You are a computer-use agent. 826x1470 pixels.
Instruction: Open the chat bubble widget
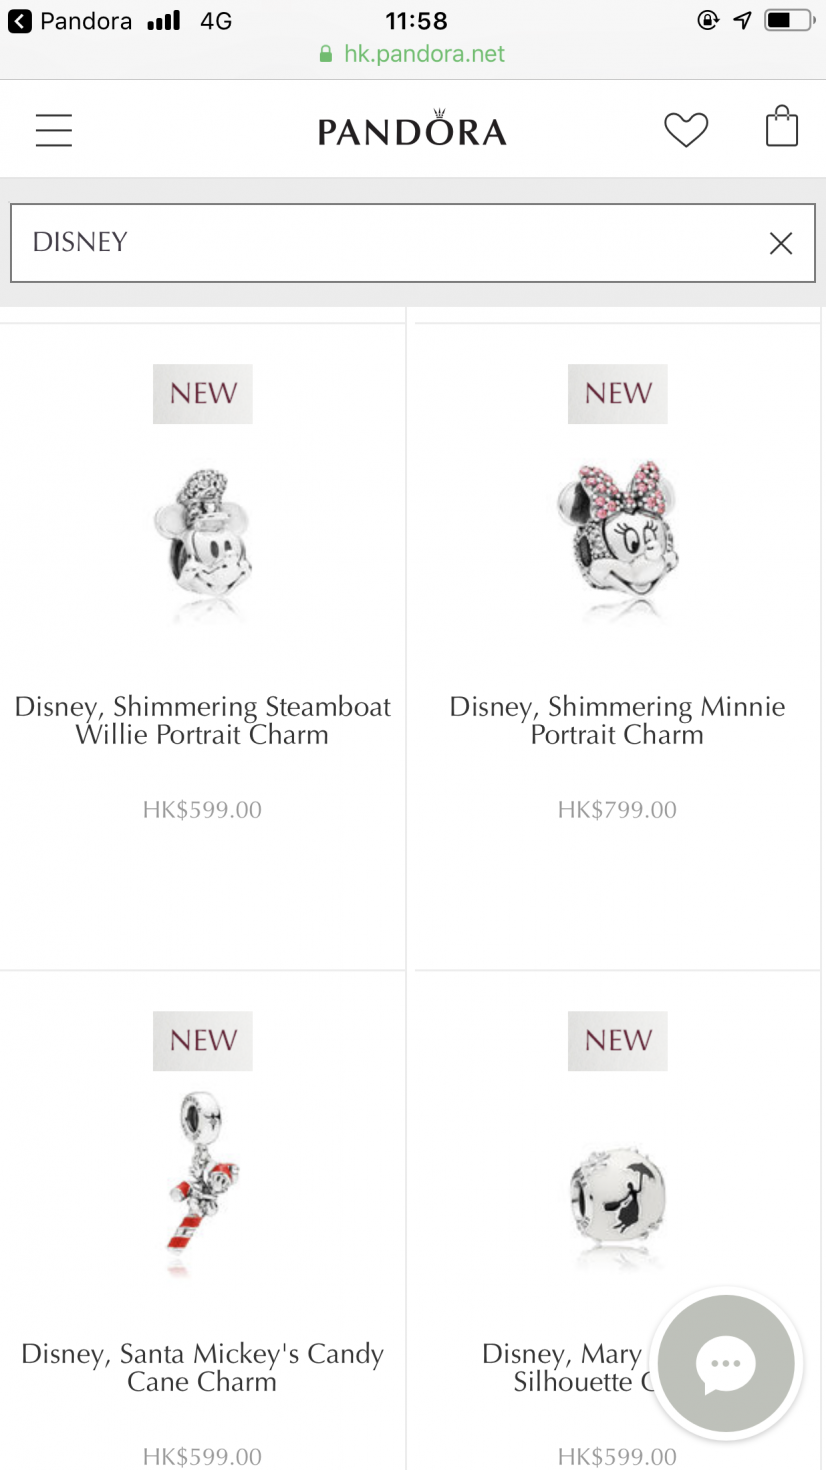point(726,1363)
